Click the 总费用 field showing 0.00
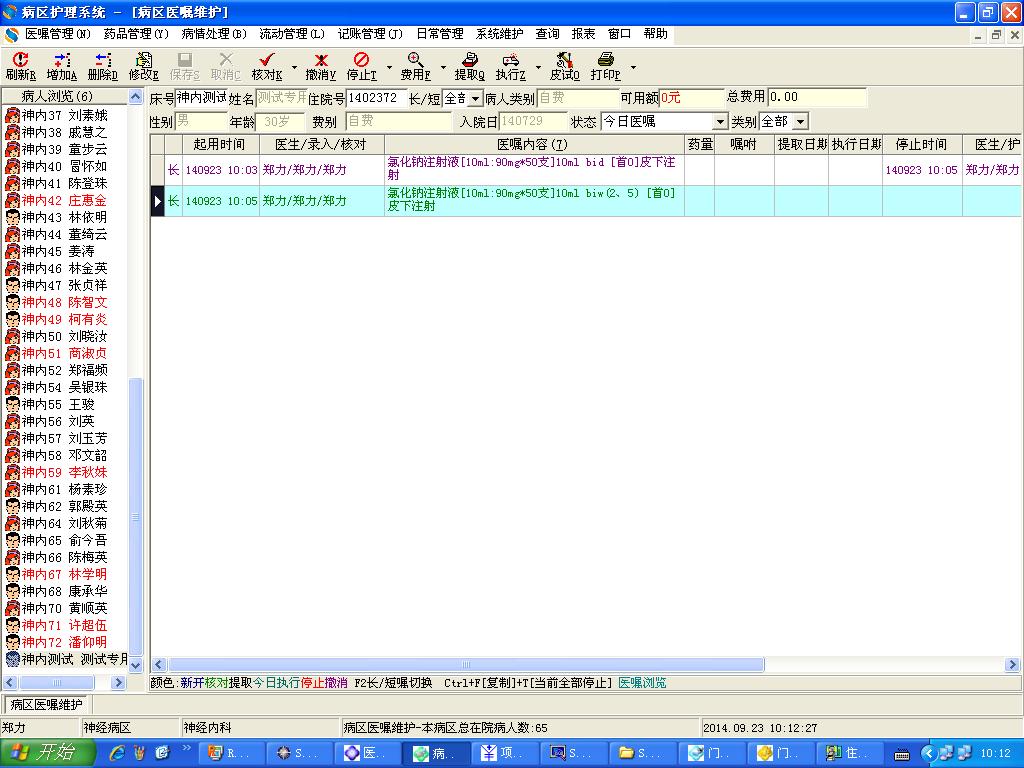The height and width of the screenshot is (768, 1024). 817,97
